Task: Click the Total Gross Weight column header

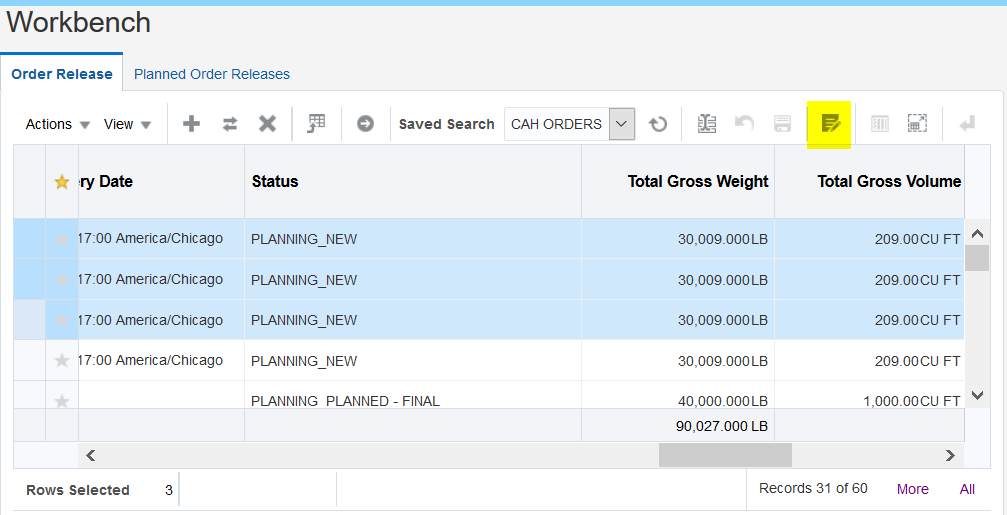Action: pos(698,181)
